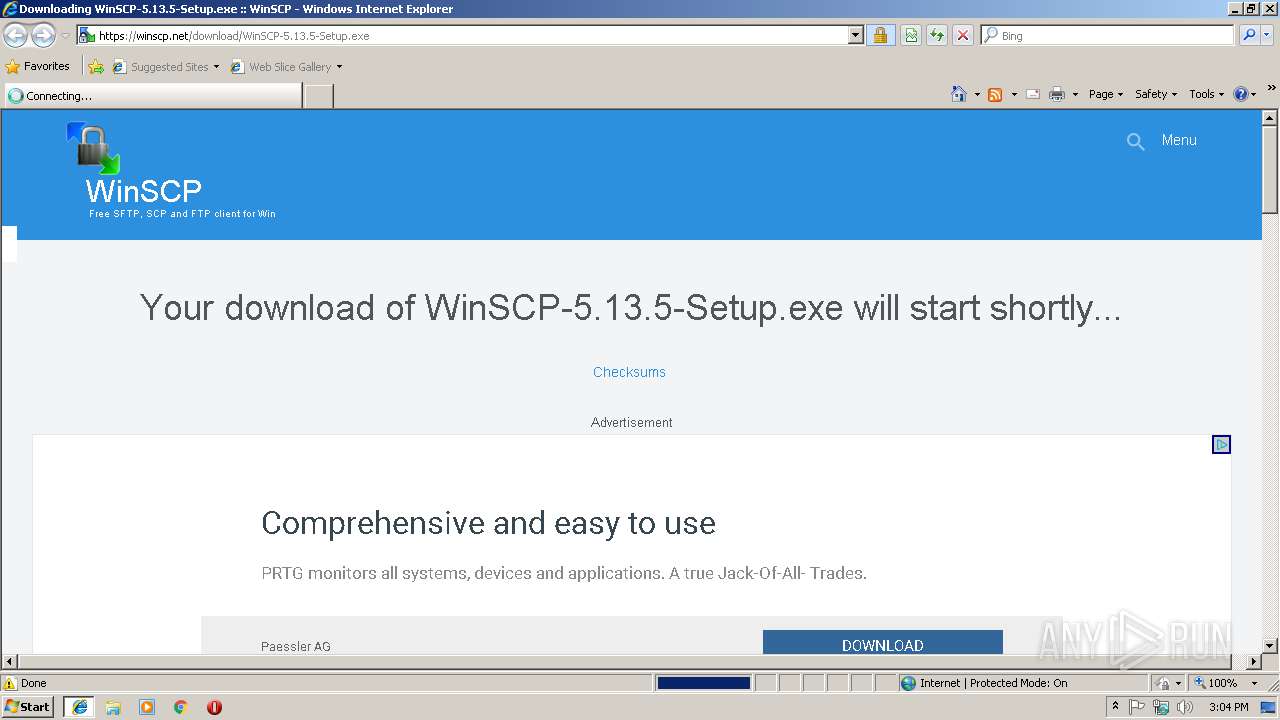Open the Page menu

1105,94
